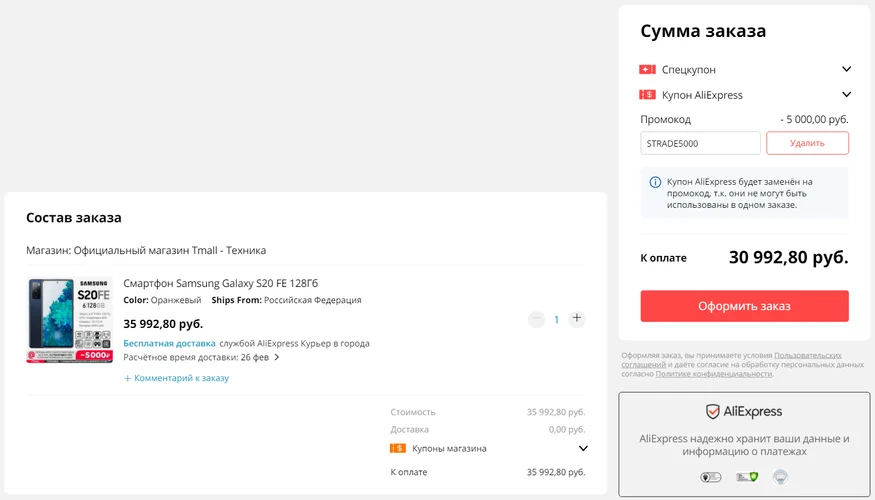Open delivery time details arrow after 26 фев

pos(277,357)
